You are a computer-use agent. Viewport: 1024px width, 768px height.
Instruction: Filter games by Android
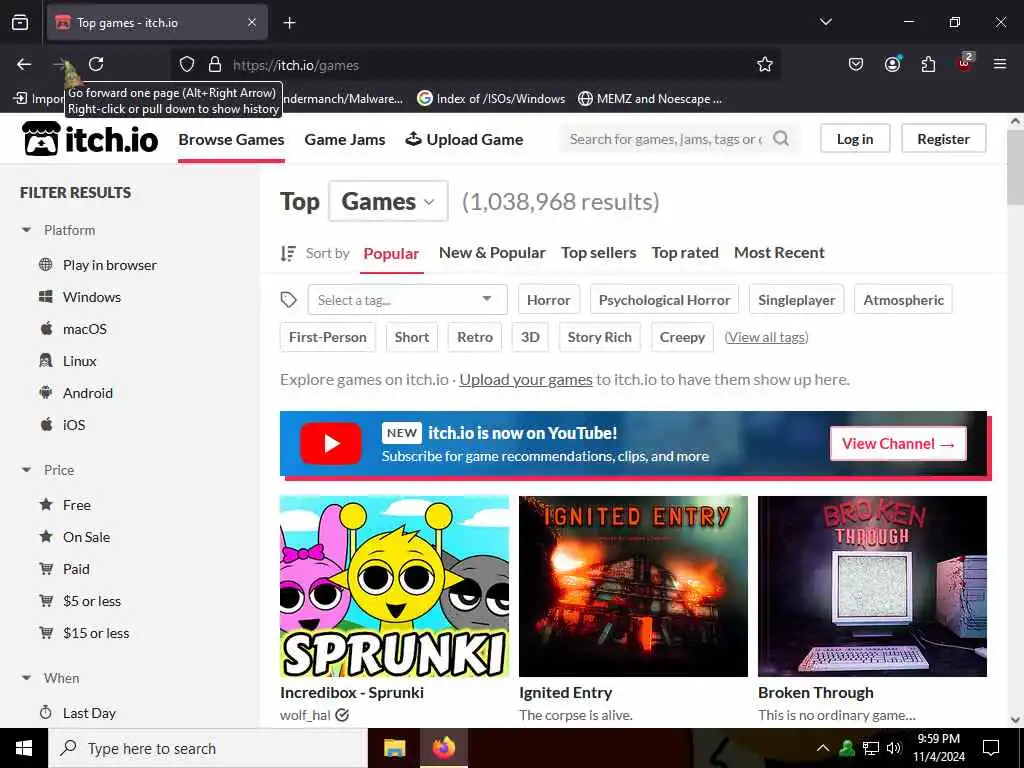(x=88, y=393)
